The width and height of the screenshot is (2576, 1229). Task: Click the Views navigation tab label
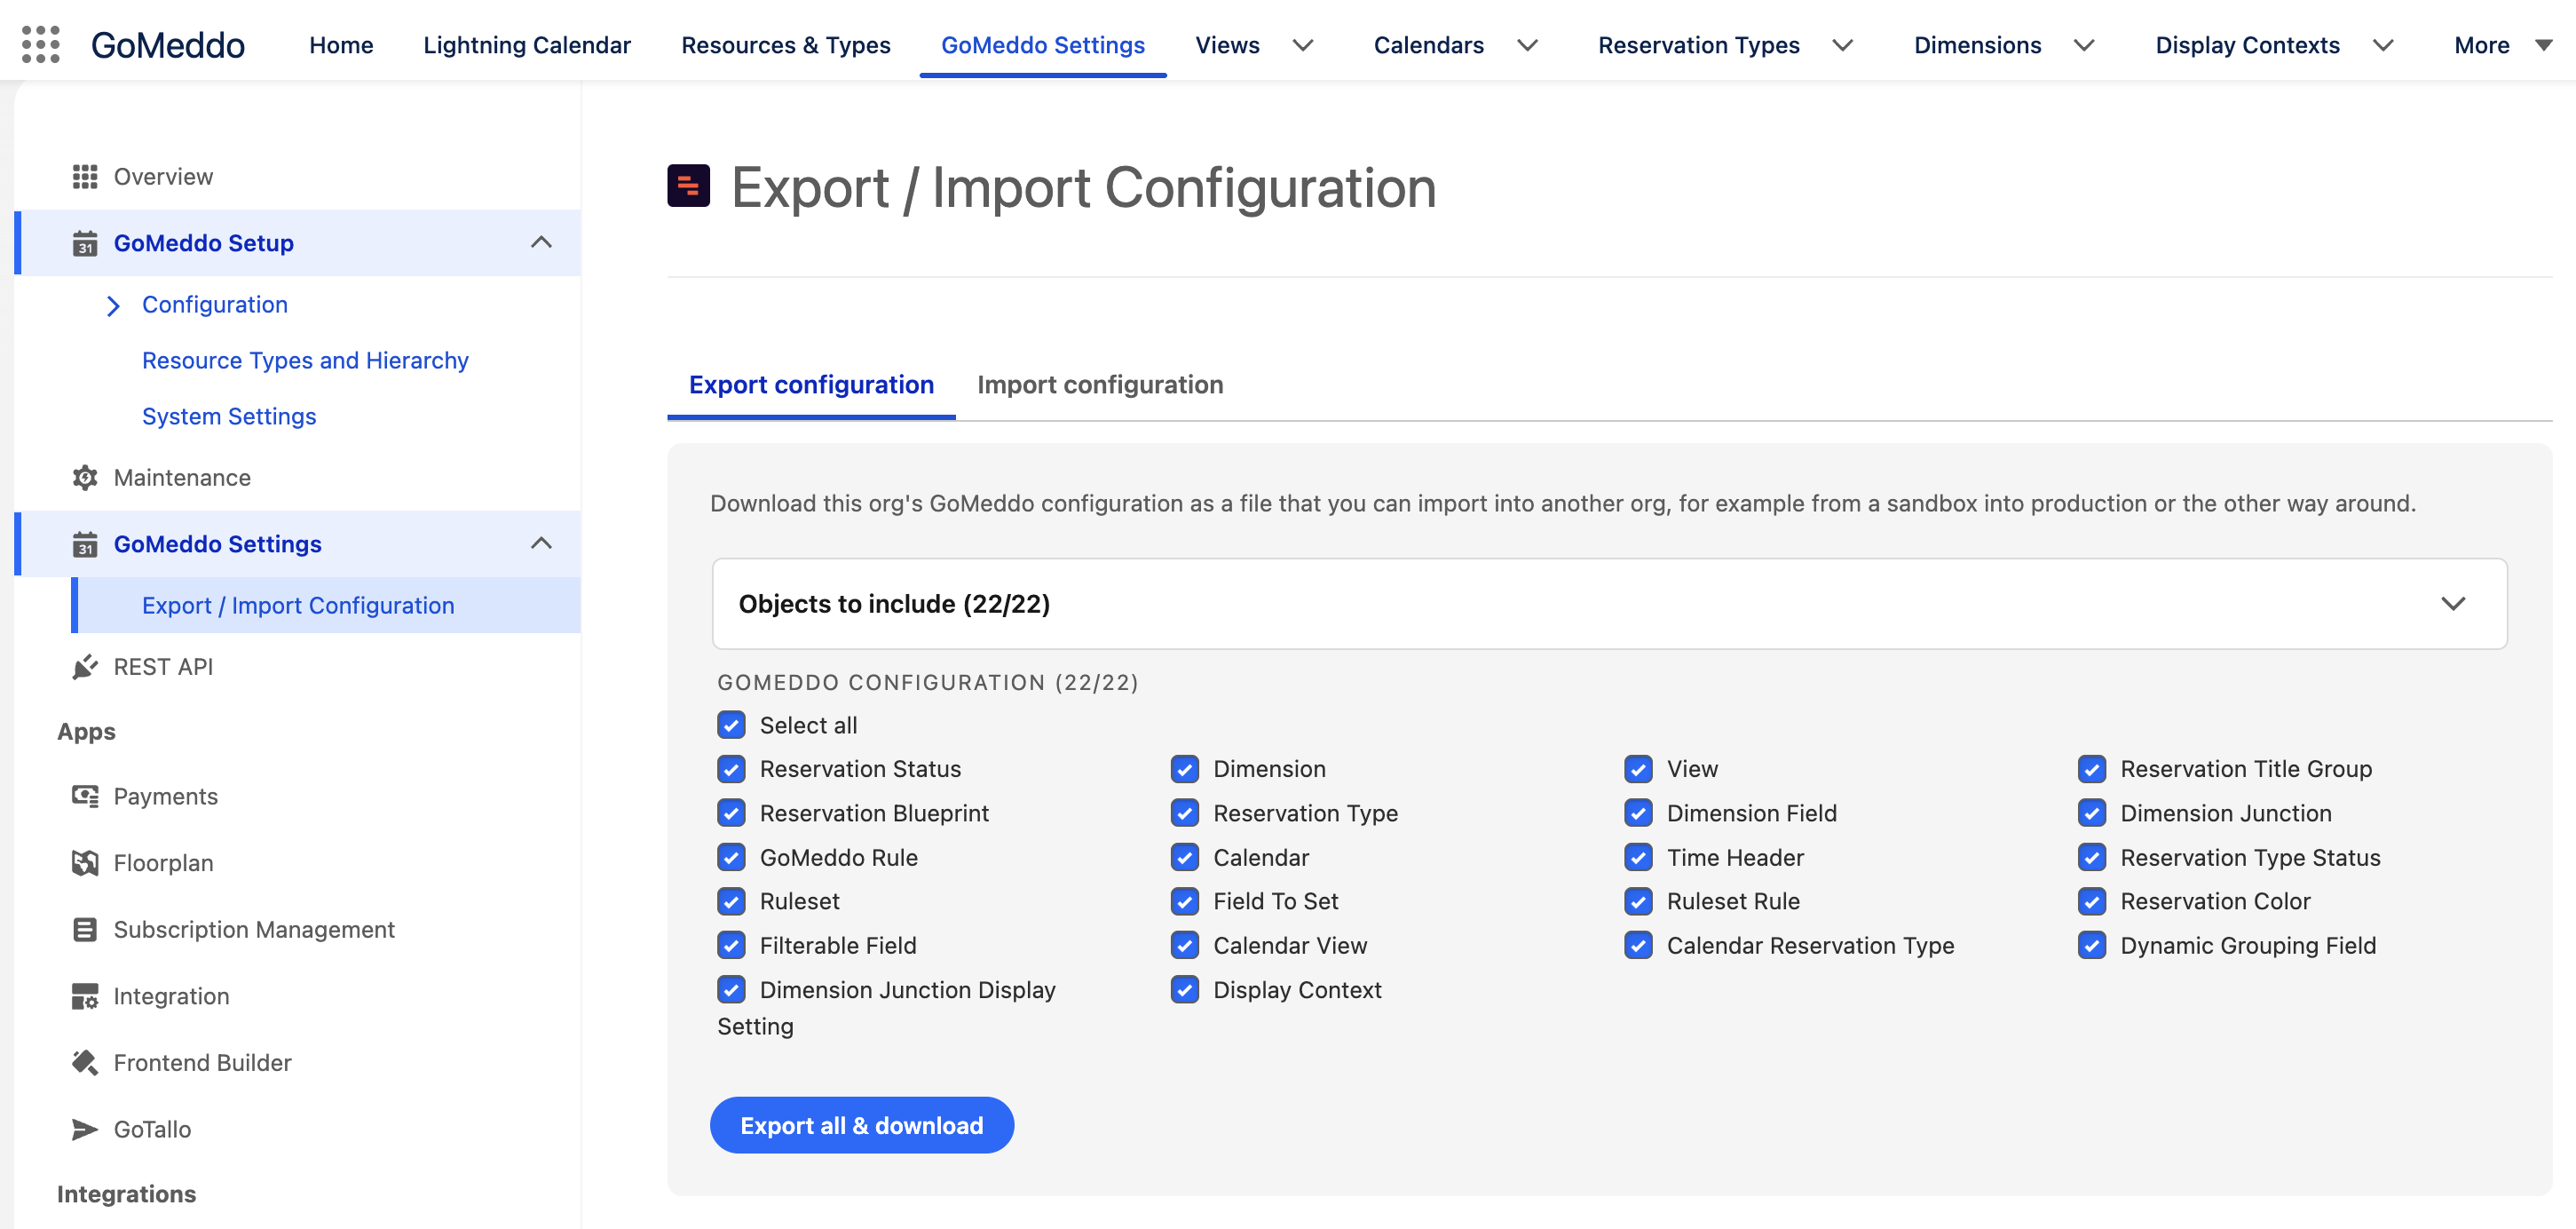pyautogui.click(x=1227, y=45)
